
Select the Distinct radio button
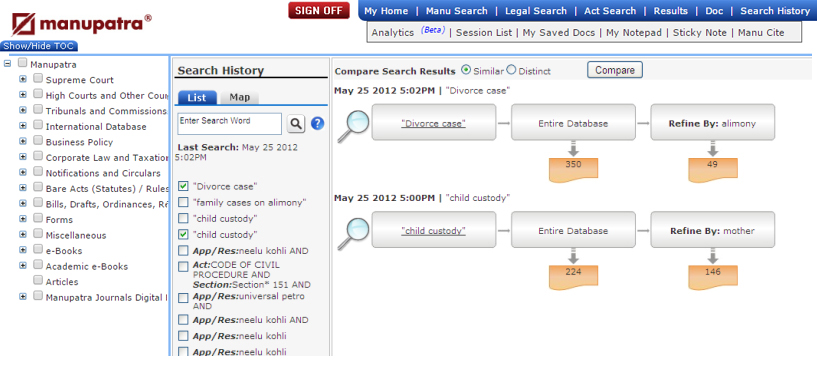(511, 70)
